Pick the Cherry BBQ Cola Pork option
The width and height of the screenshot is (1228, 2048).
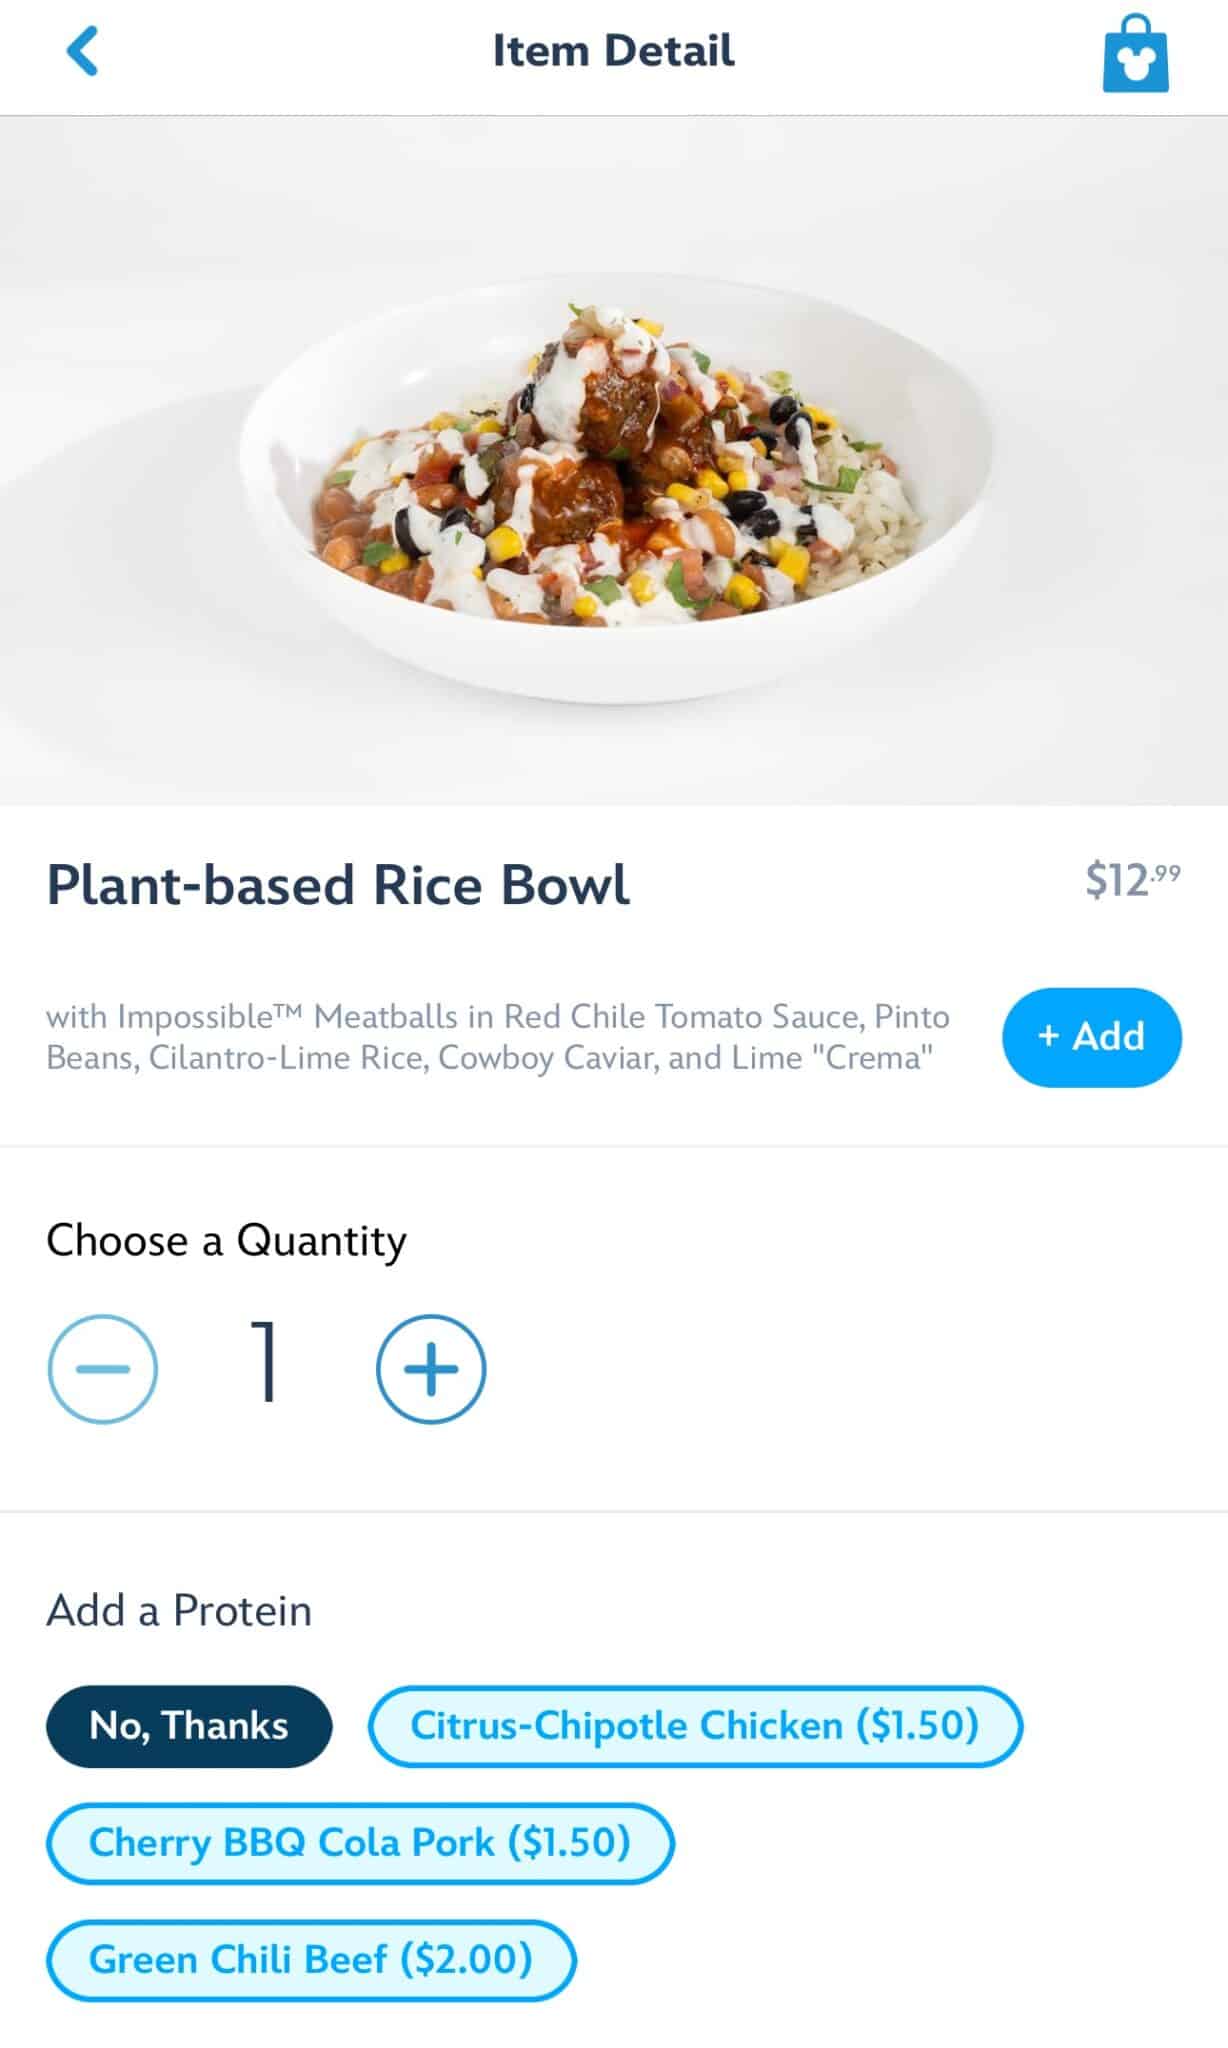(360, 1843)
